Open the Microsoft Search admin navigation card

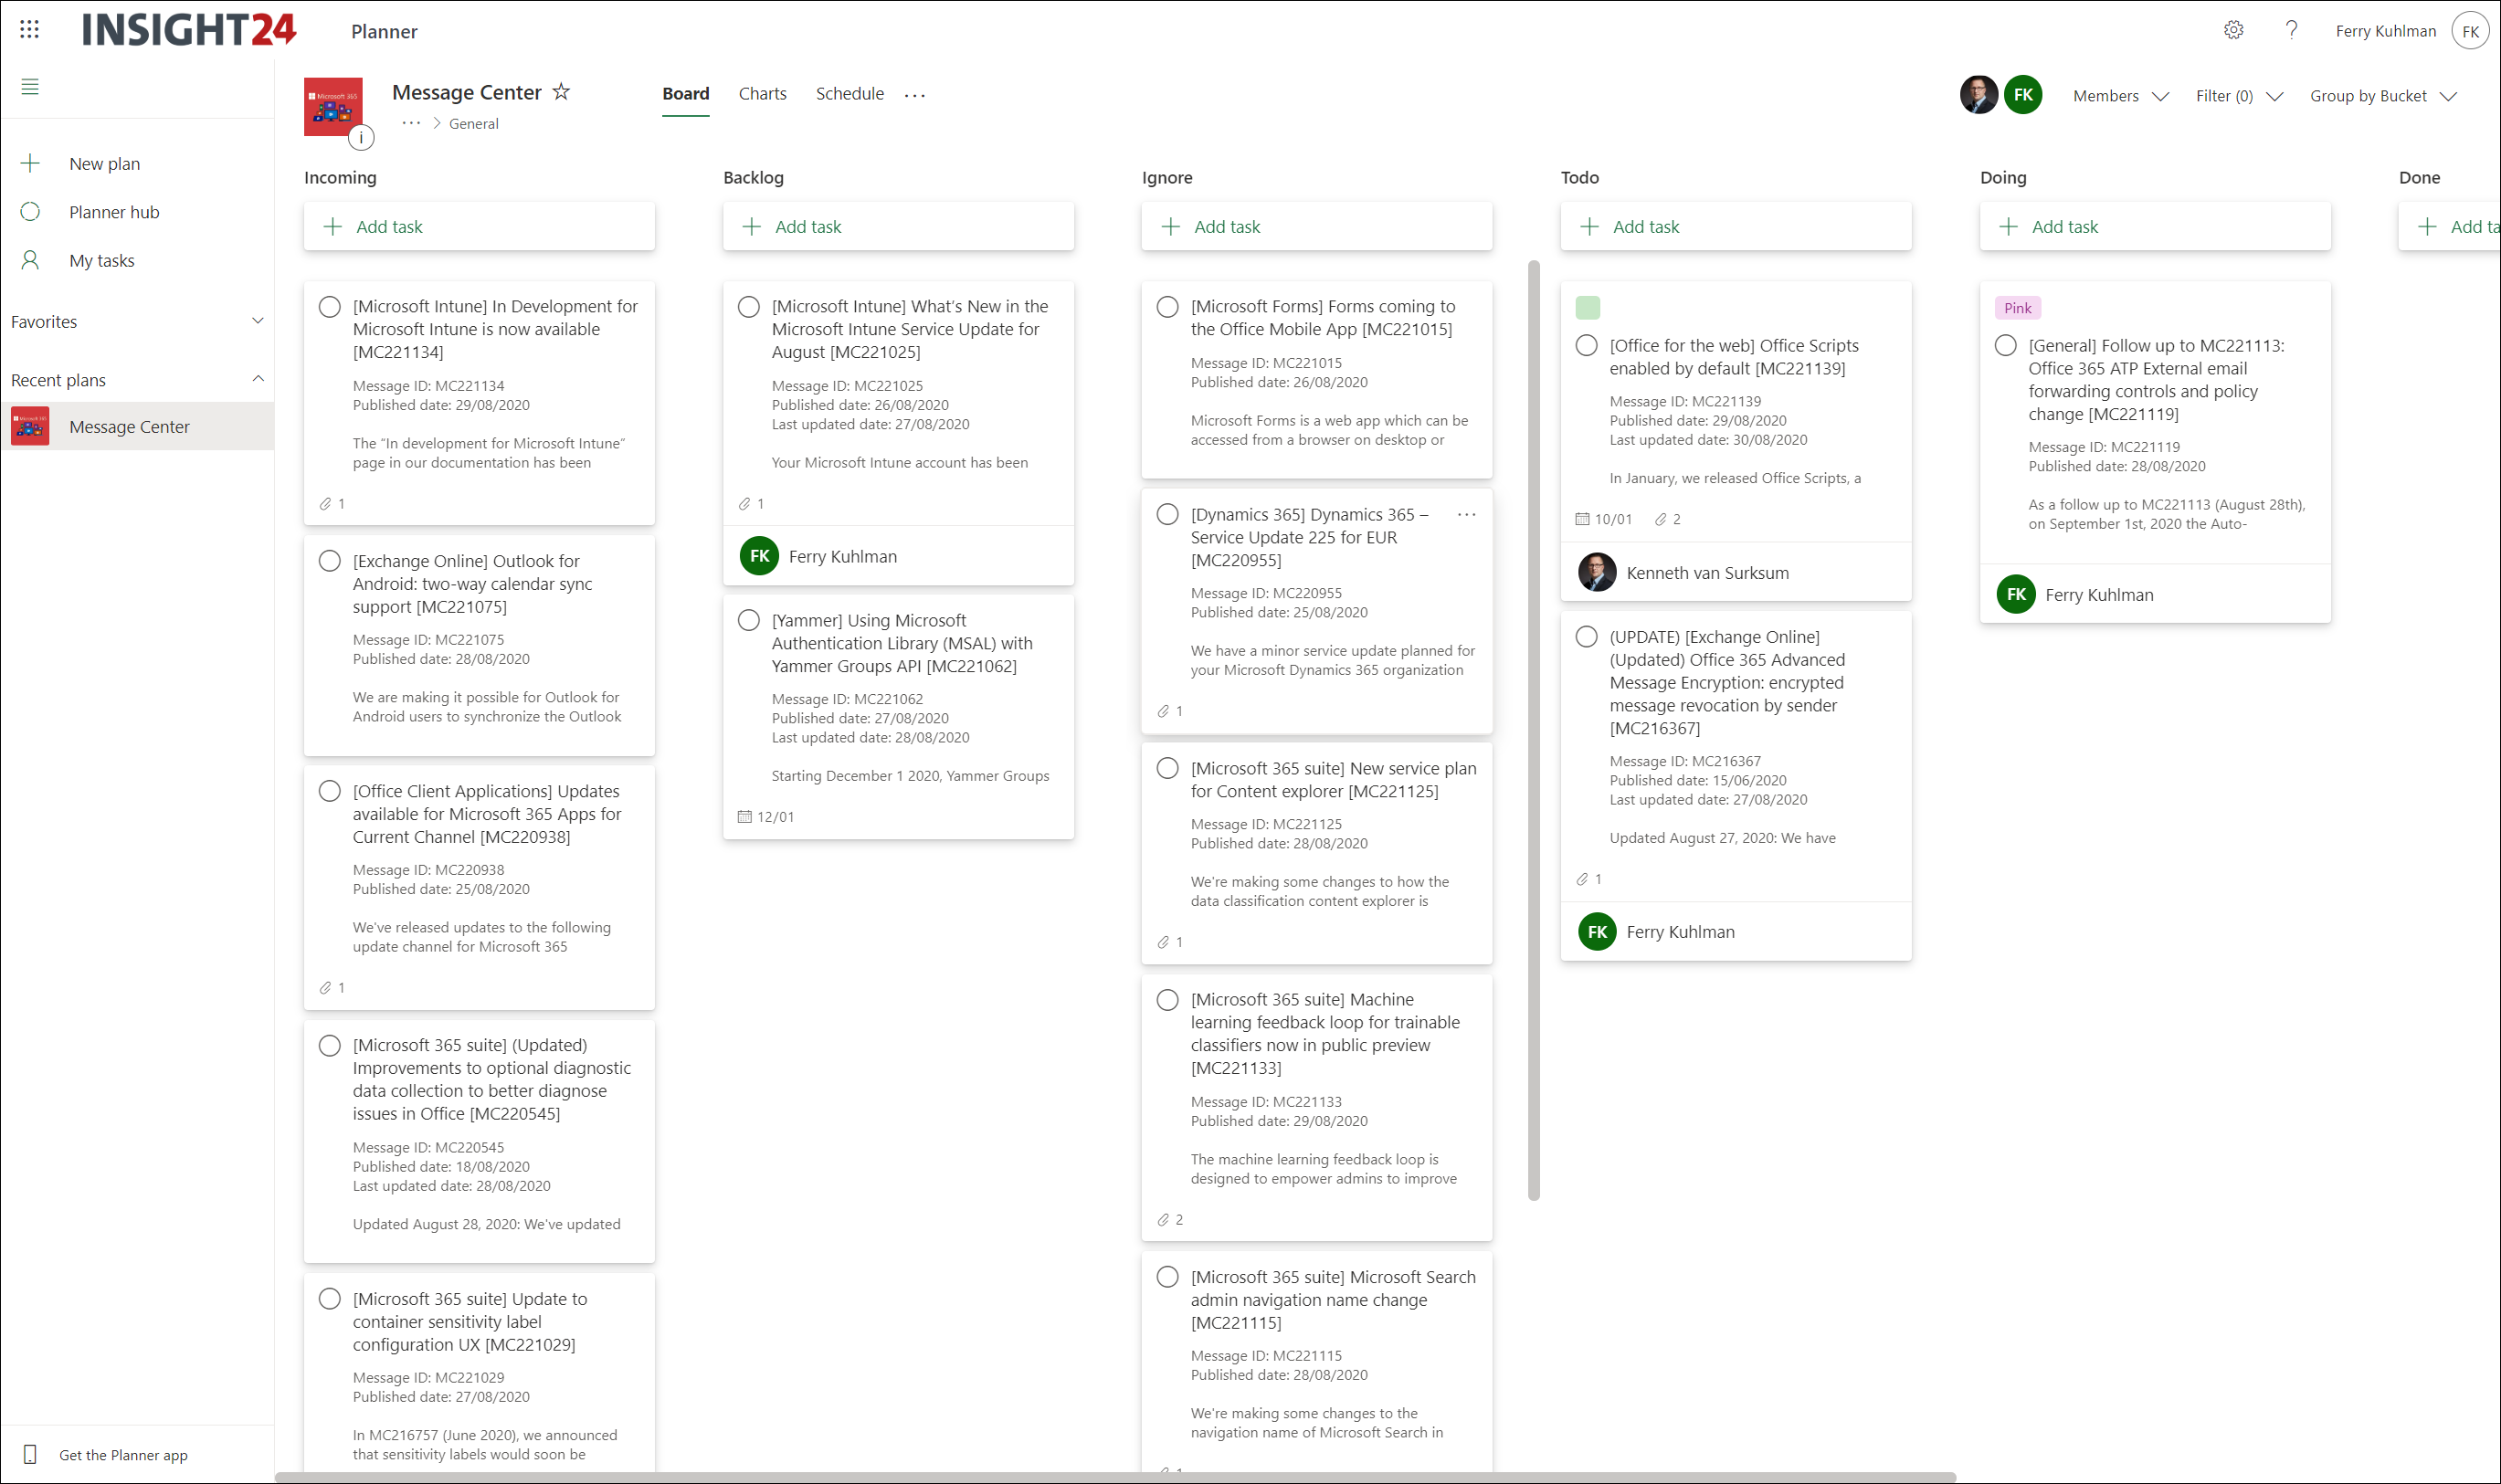pos(1316,1360)
